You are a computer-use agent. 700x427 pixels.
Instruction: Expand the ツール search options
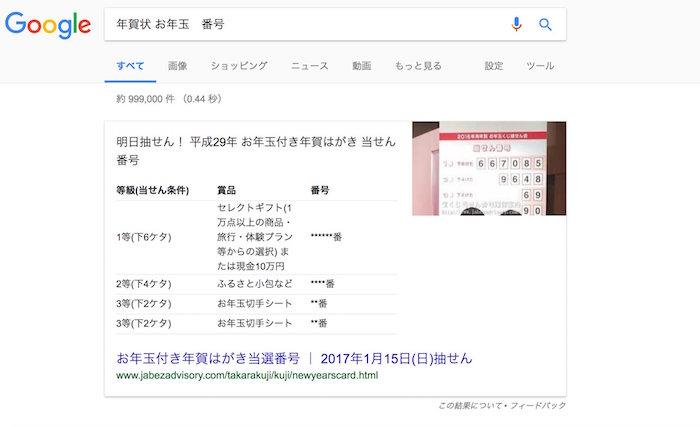540,66
